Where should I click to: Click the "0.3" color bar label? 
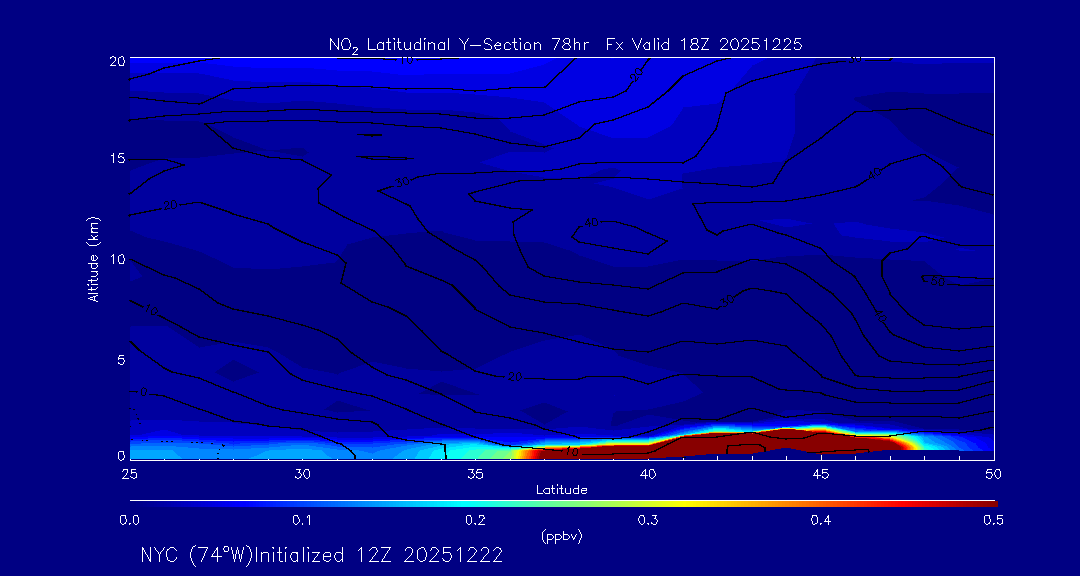pyautogui.click(x=648, y=521)
